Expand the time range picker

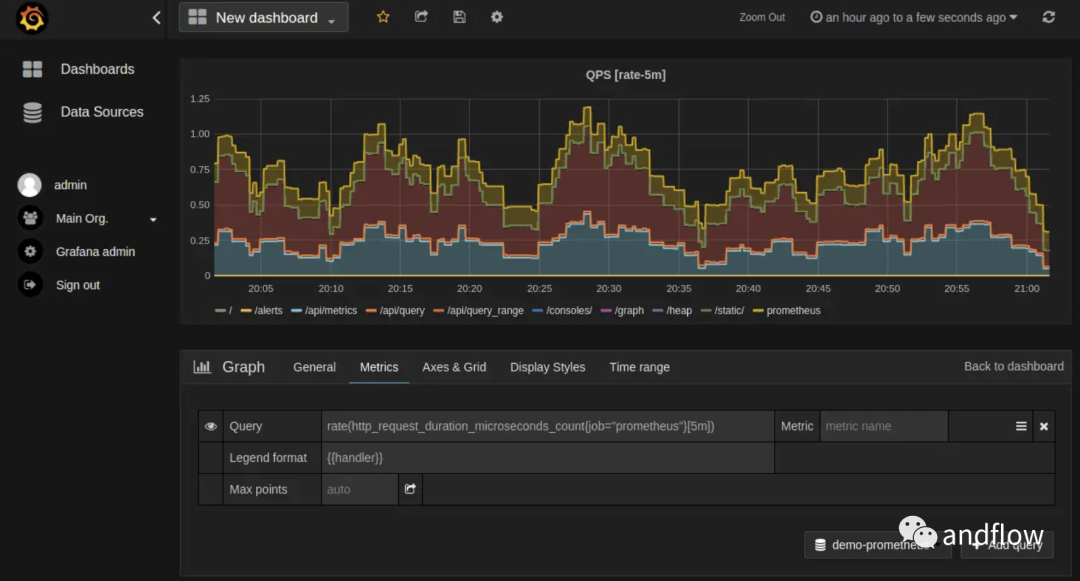[913, 18]
